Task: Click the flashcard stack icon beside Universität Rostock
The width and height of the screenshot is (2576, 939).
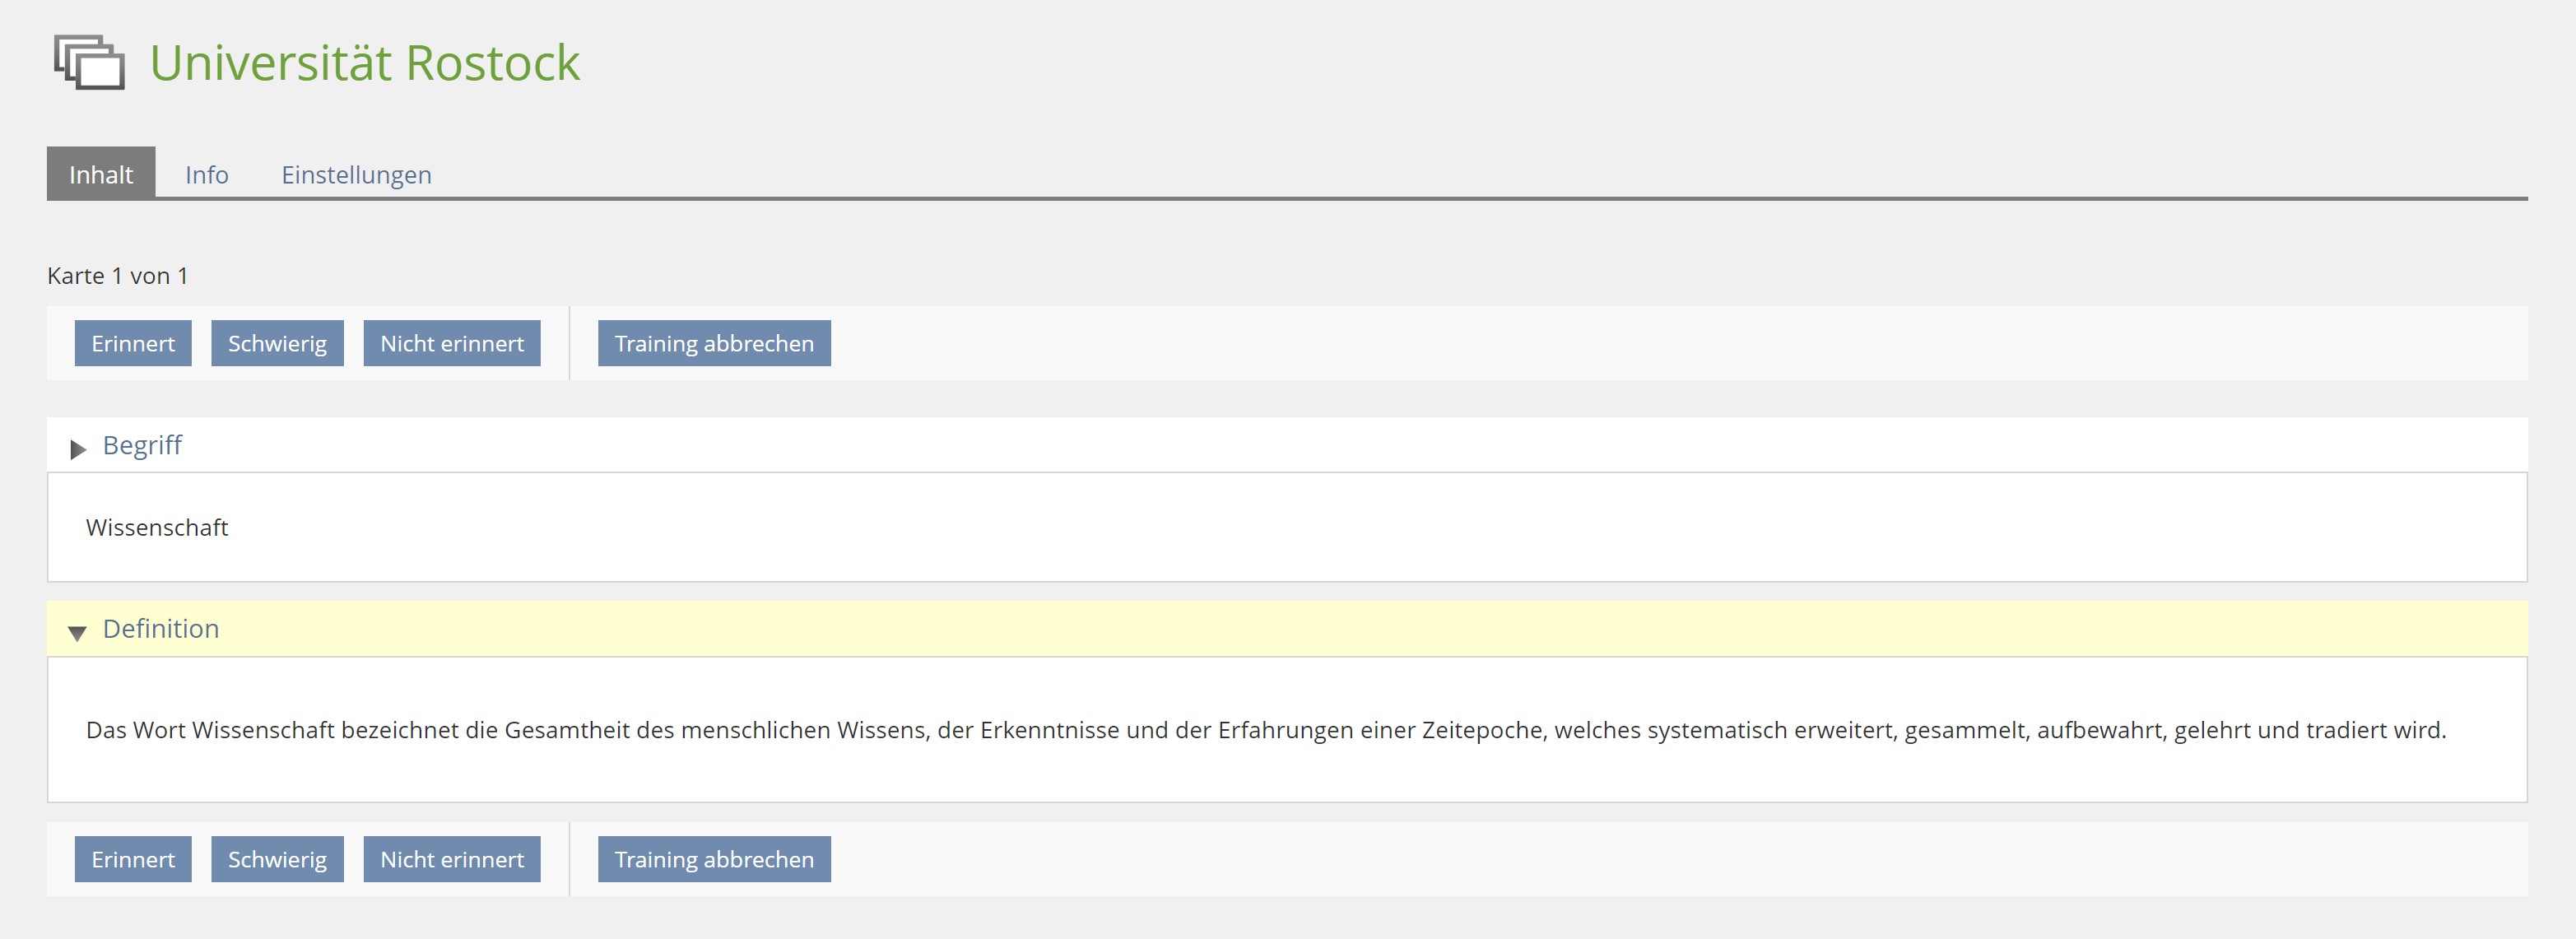Action: tap(89, 62)
